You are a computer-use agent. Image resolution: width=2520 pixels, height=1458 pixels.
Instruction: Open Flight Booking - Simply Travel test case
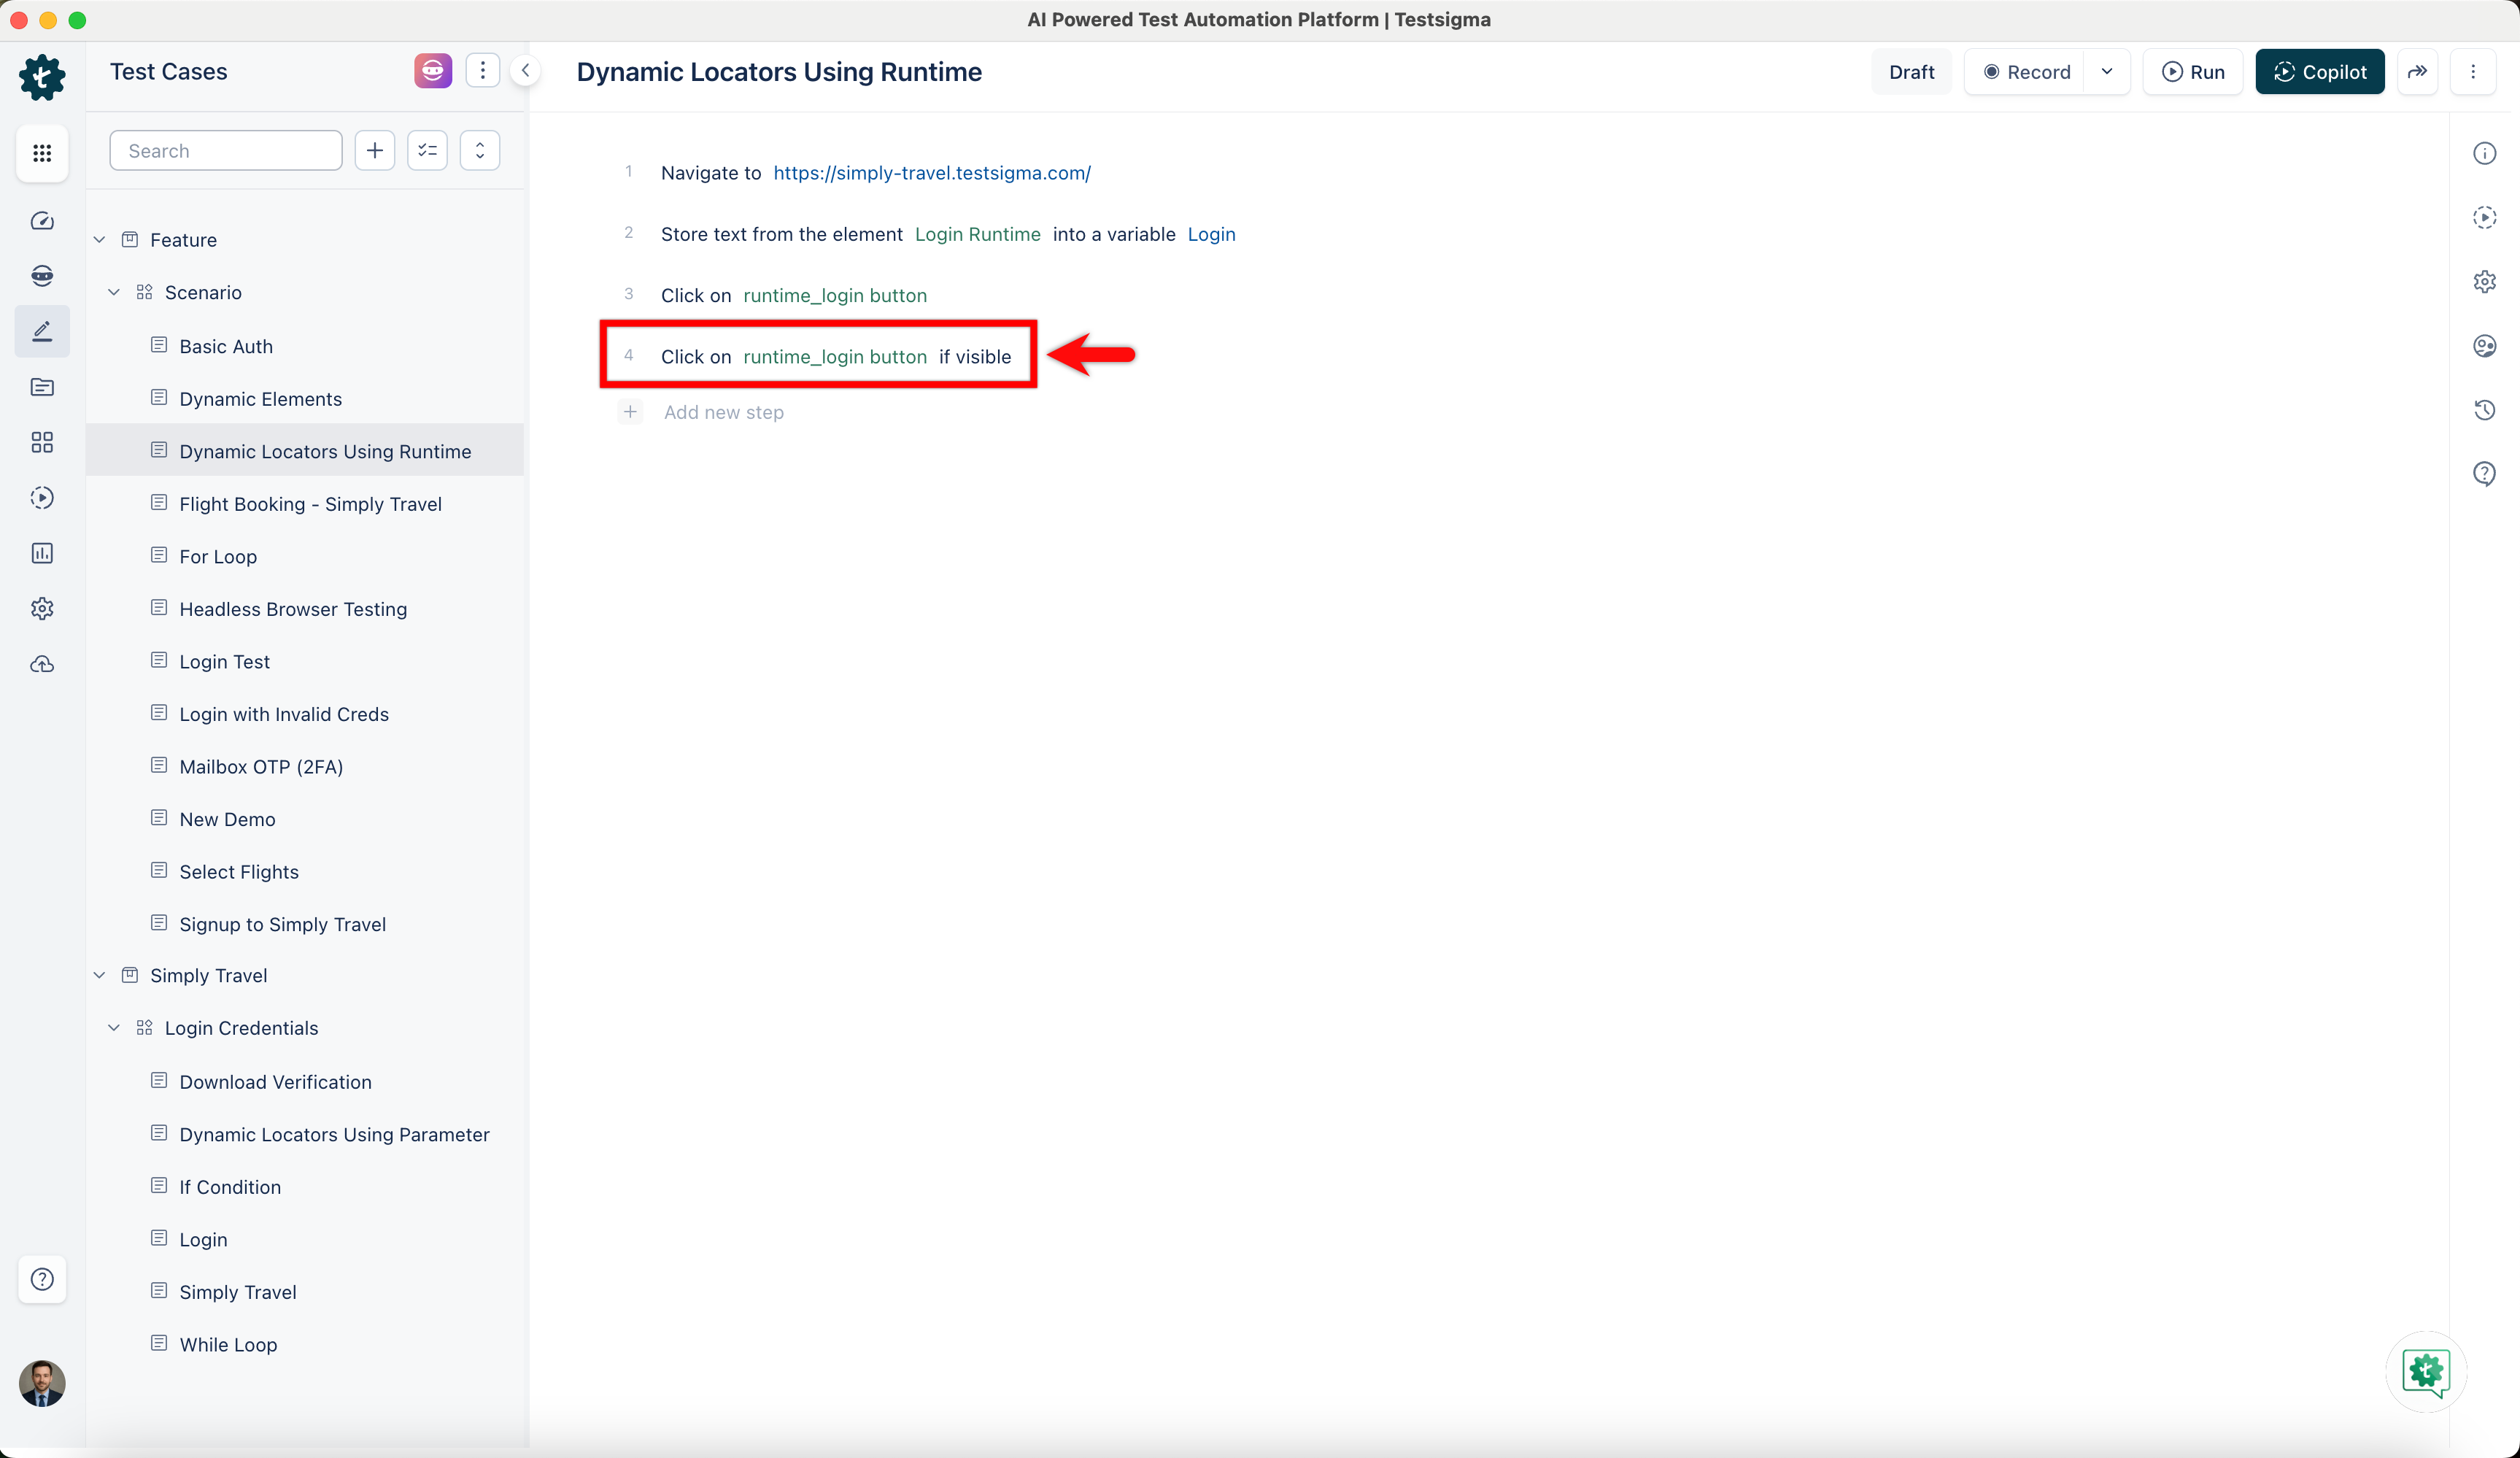310,504
